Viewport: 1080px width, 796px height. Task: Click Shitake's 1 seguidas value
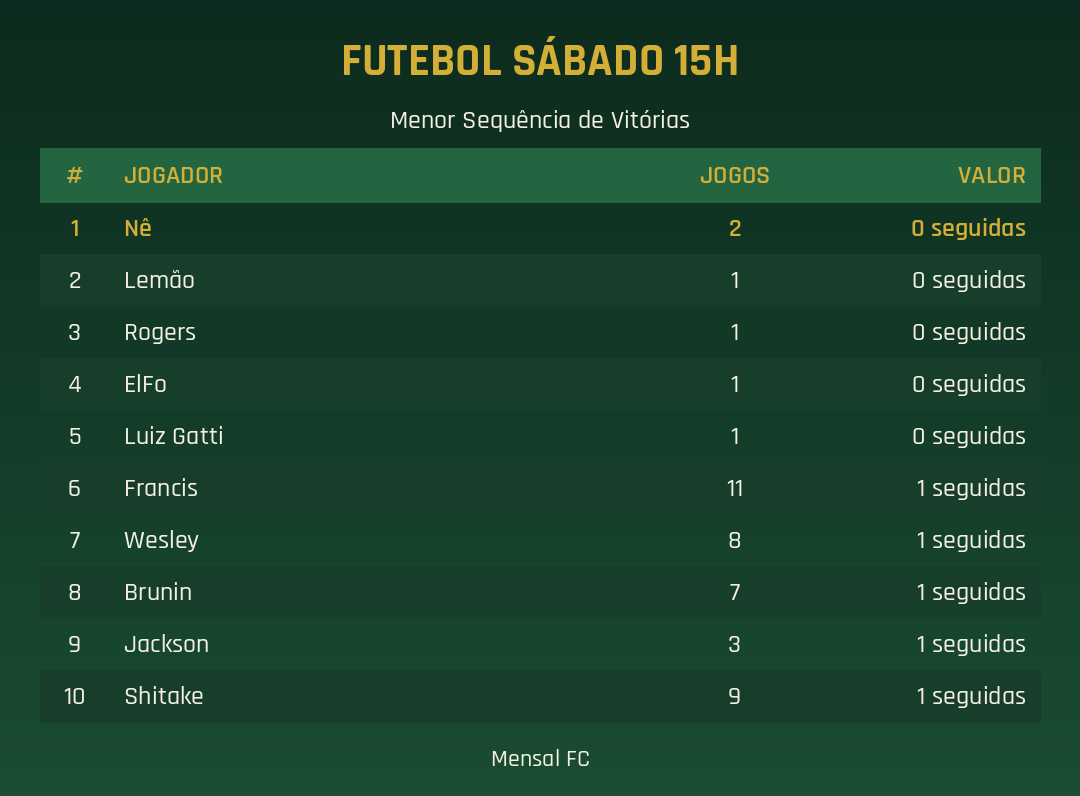point(970,697)
